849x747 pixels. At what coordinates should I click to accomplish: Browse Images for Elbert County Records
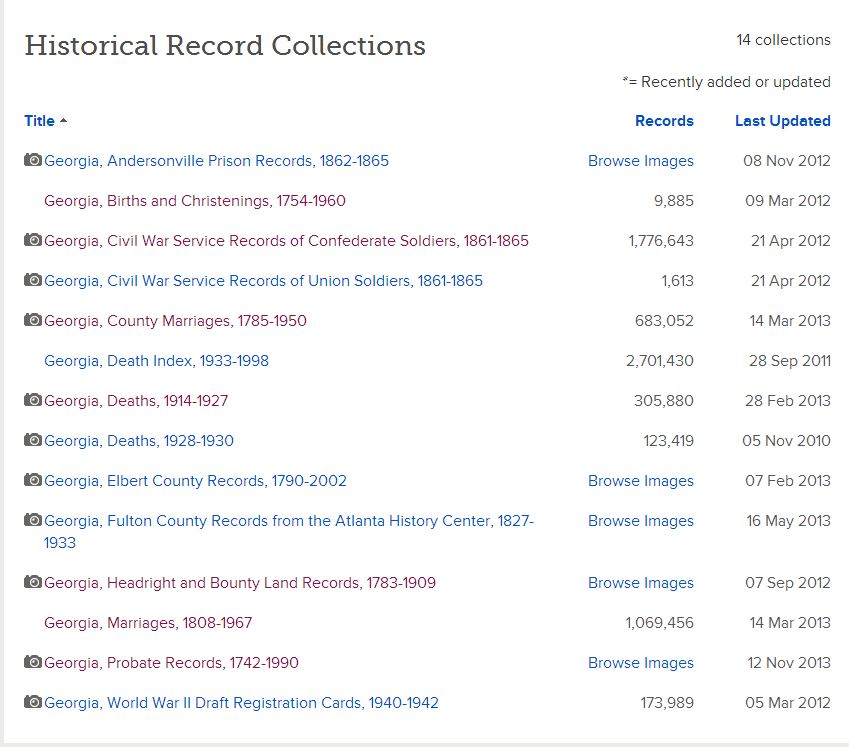[641, 481]
